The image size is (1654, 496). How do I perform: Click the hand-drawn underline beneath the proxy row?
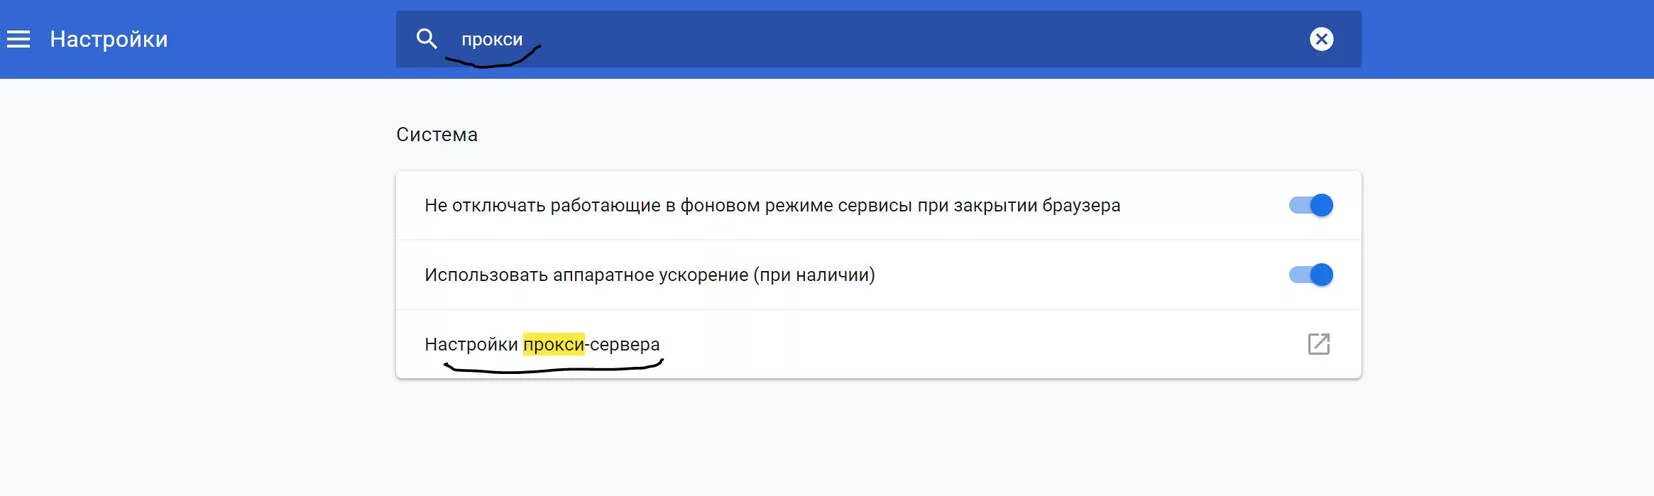553,368
